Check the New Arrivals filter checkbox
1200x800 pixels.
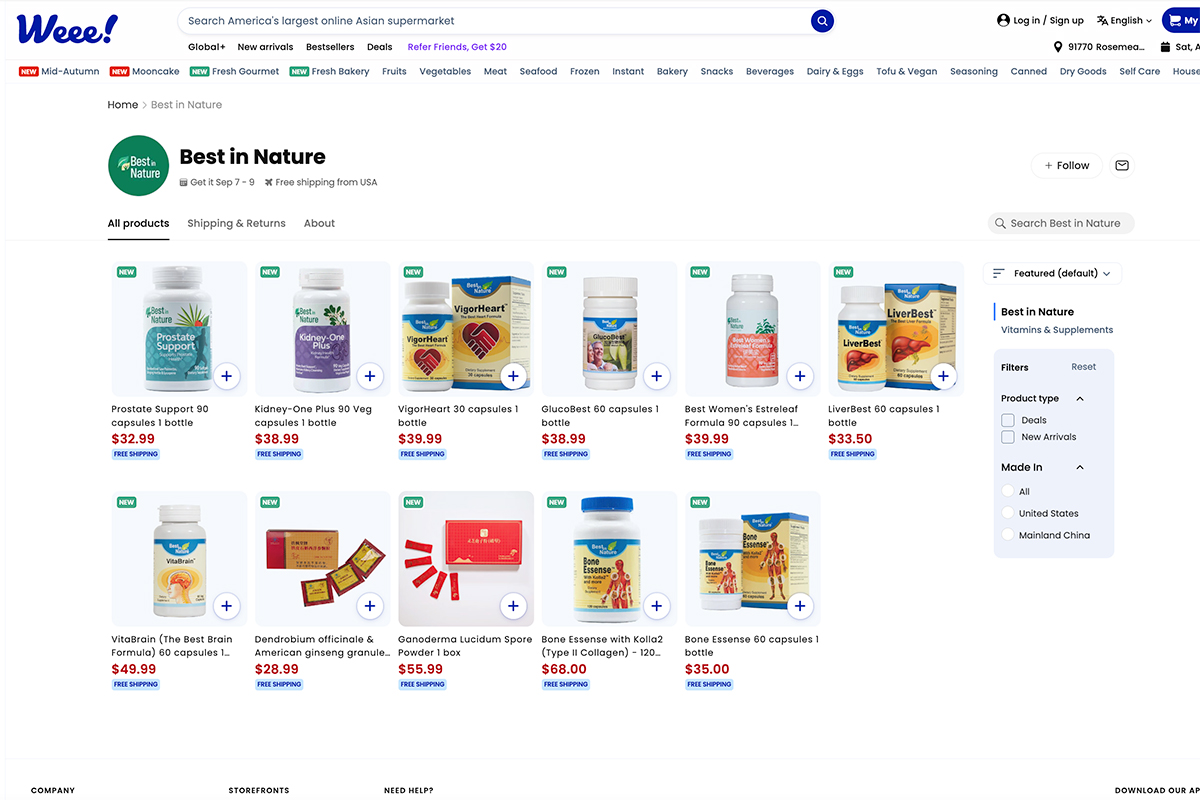(1008, 437)
